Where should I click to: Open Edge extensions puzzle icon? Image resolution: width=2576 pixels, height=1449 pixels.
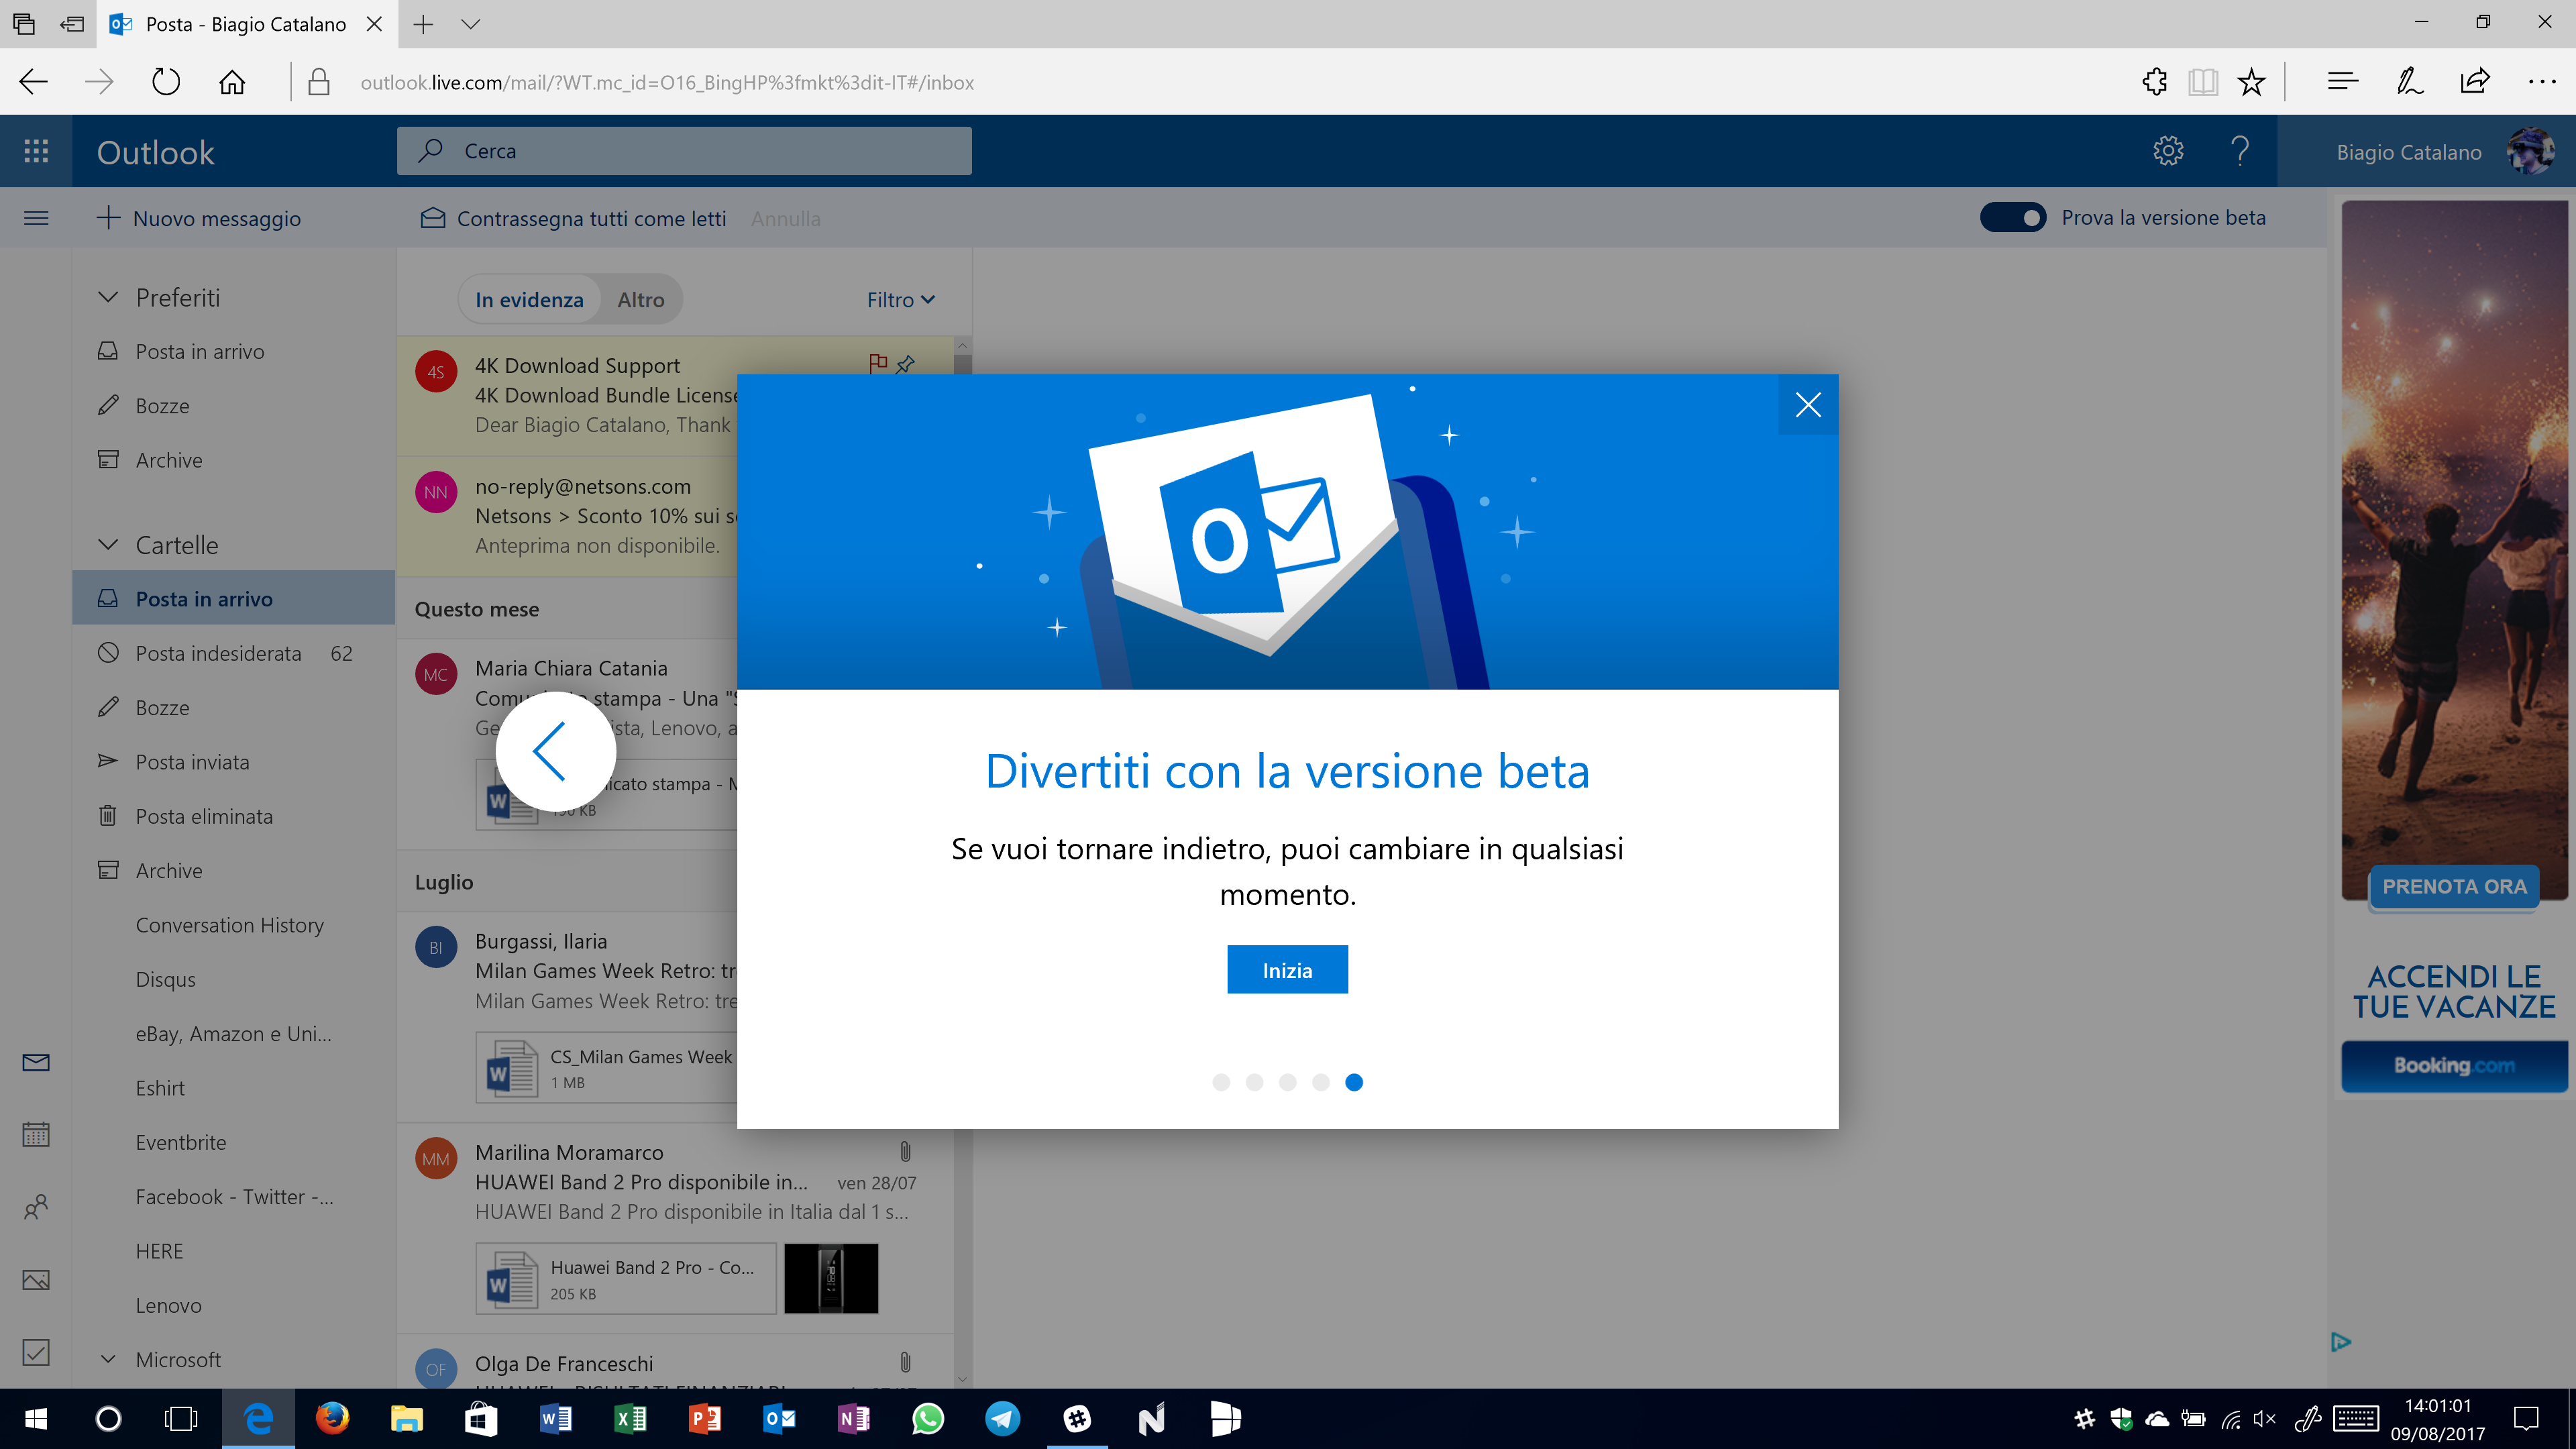tap(2155, 82)
